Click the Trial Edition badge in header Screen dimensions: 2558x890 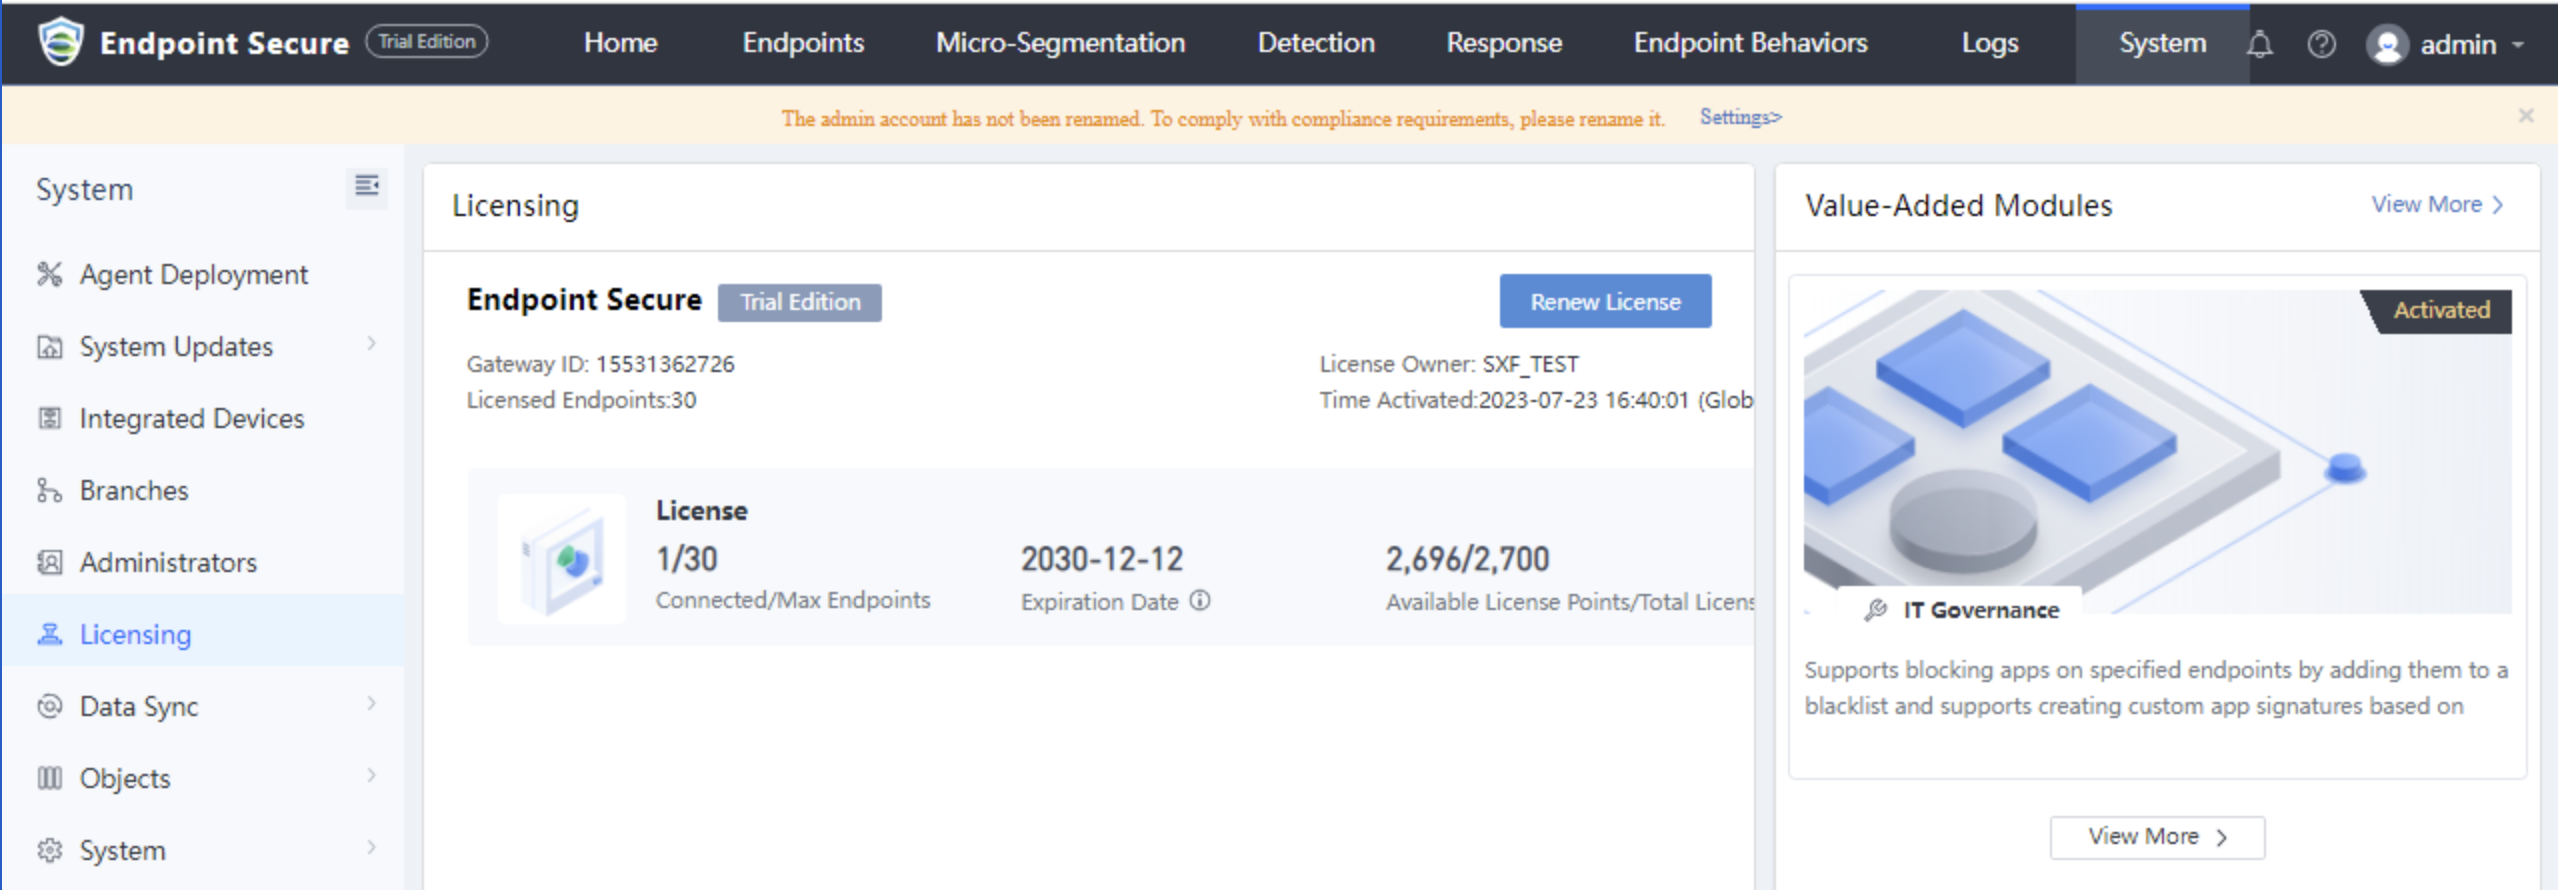pos(427,42)
